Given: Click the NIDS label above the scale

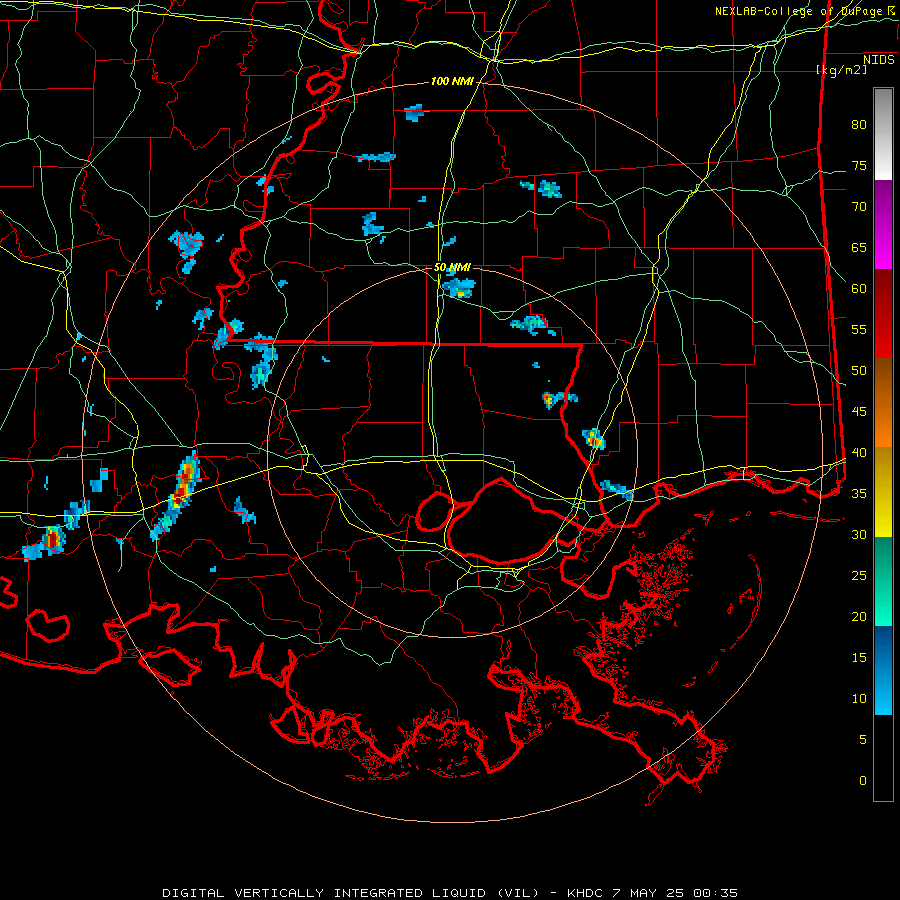Looking at the screenshot, I should (879, 60).
